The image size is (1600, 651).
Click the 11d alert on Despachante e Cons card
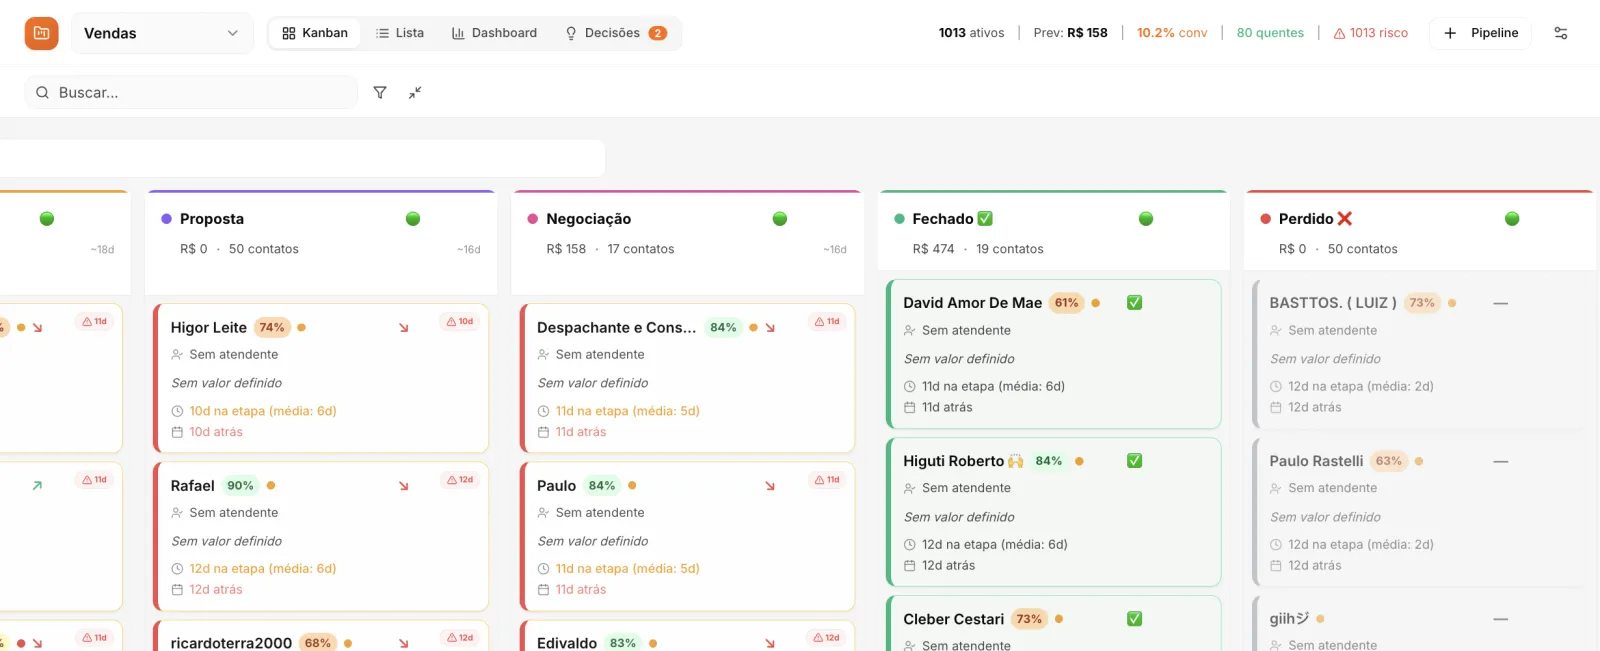[x=826, y=322]
